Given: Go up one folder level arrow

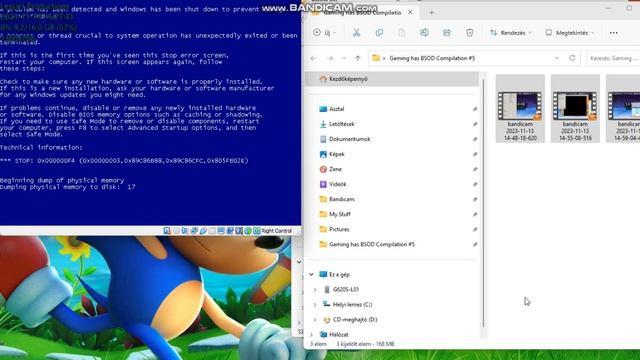Looking at the screenshot, I should 358,58.
